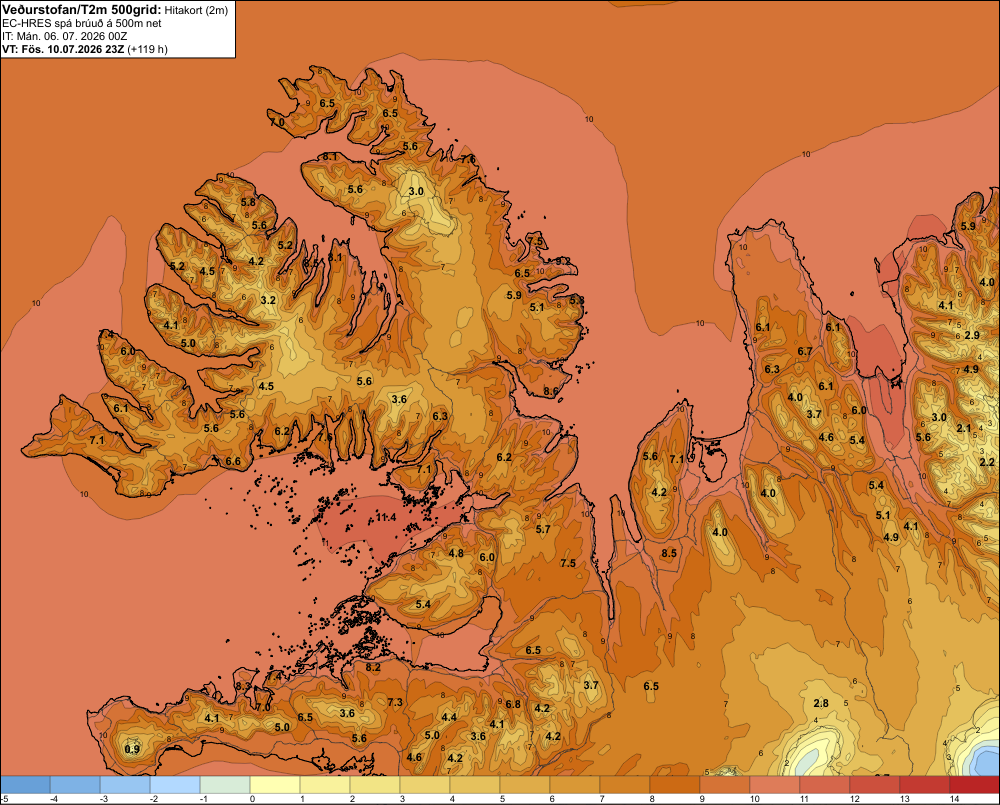Click the '11.4' temperature value over the bay
This screenshot has width=1000, height=805.
[386, 517]
